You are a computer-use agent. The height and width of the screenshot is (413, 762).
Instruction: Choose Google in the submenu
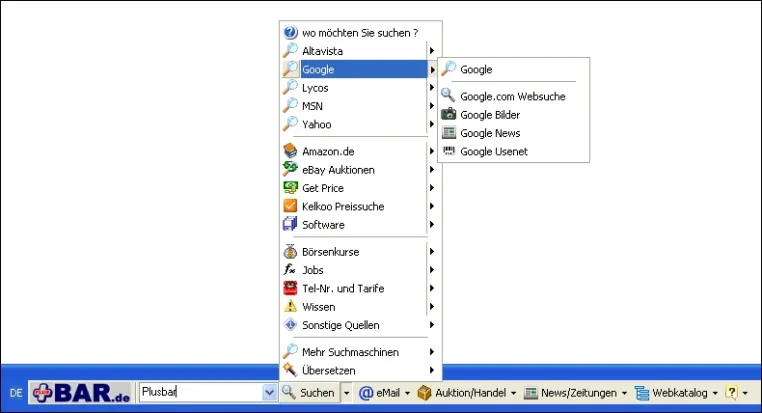click(x=514, y=69)
